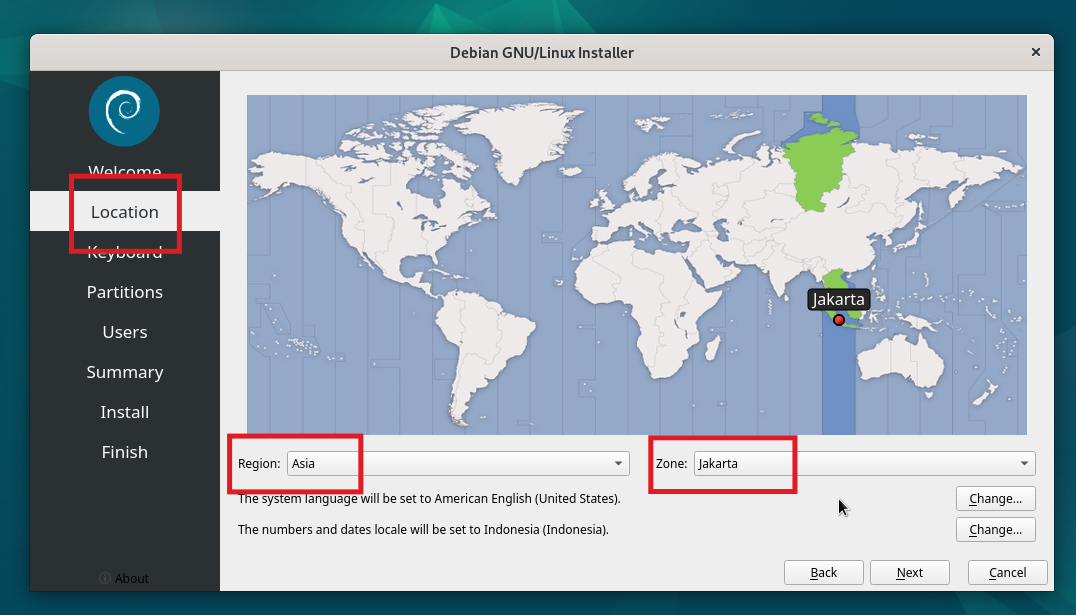Click the numbers and dates locale text

(x=423, y=529)
